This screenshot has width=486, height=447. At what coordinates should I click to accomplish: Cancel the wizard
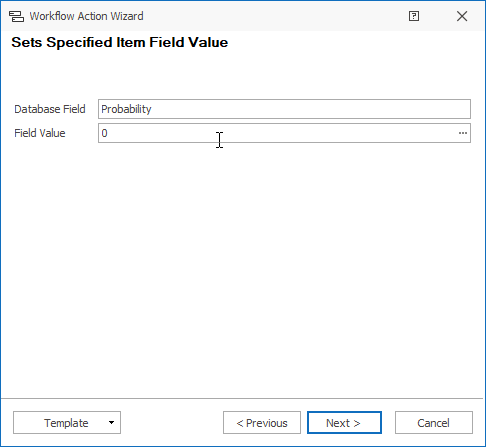(434, 423)
